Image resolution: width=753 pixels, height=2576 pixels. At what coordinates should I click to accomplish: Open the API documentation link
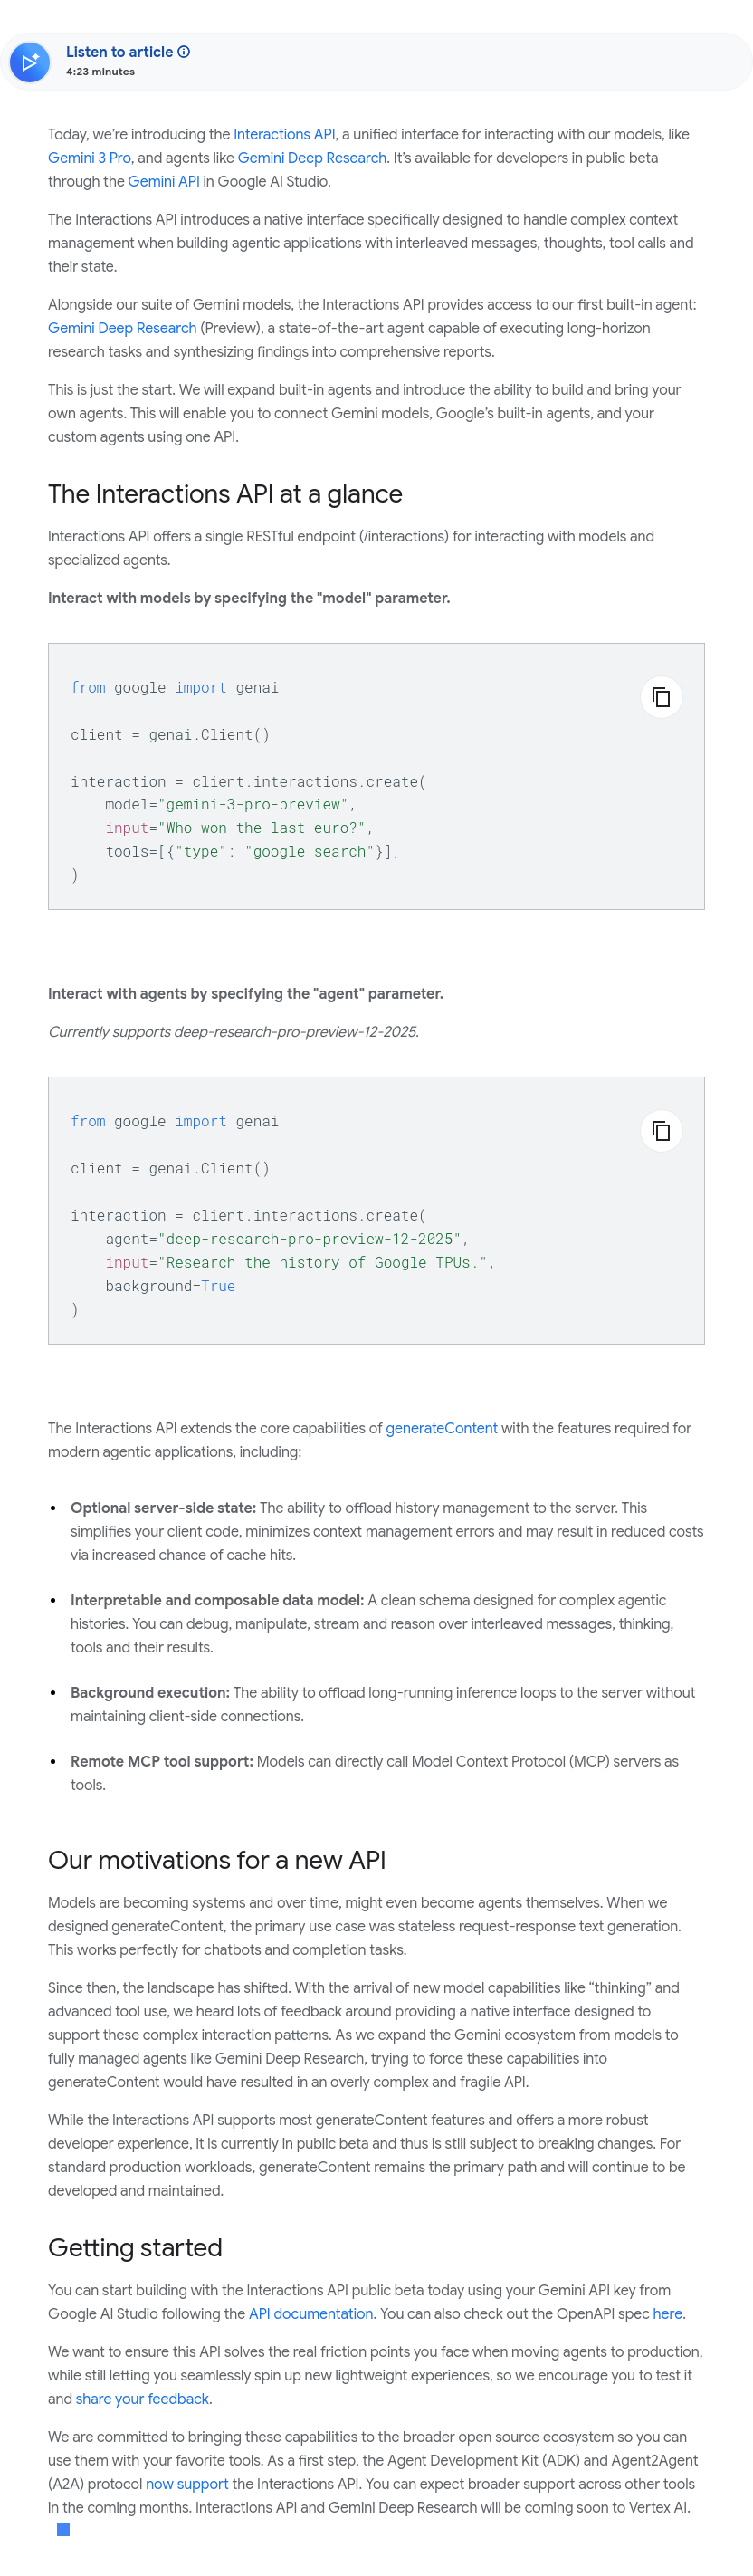point(310,2313)
